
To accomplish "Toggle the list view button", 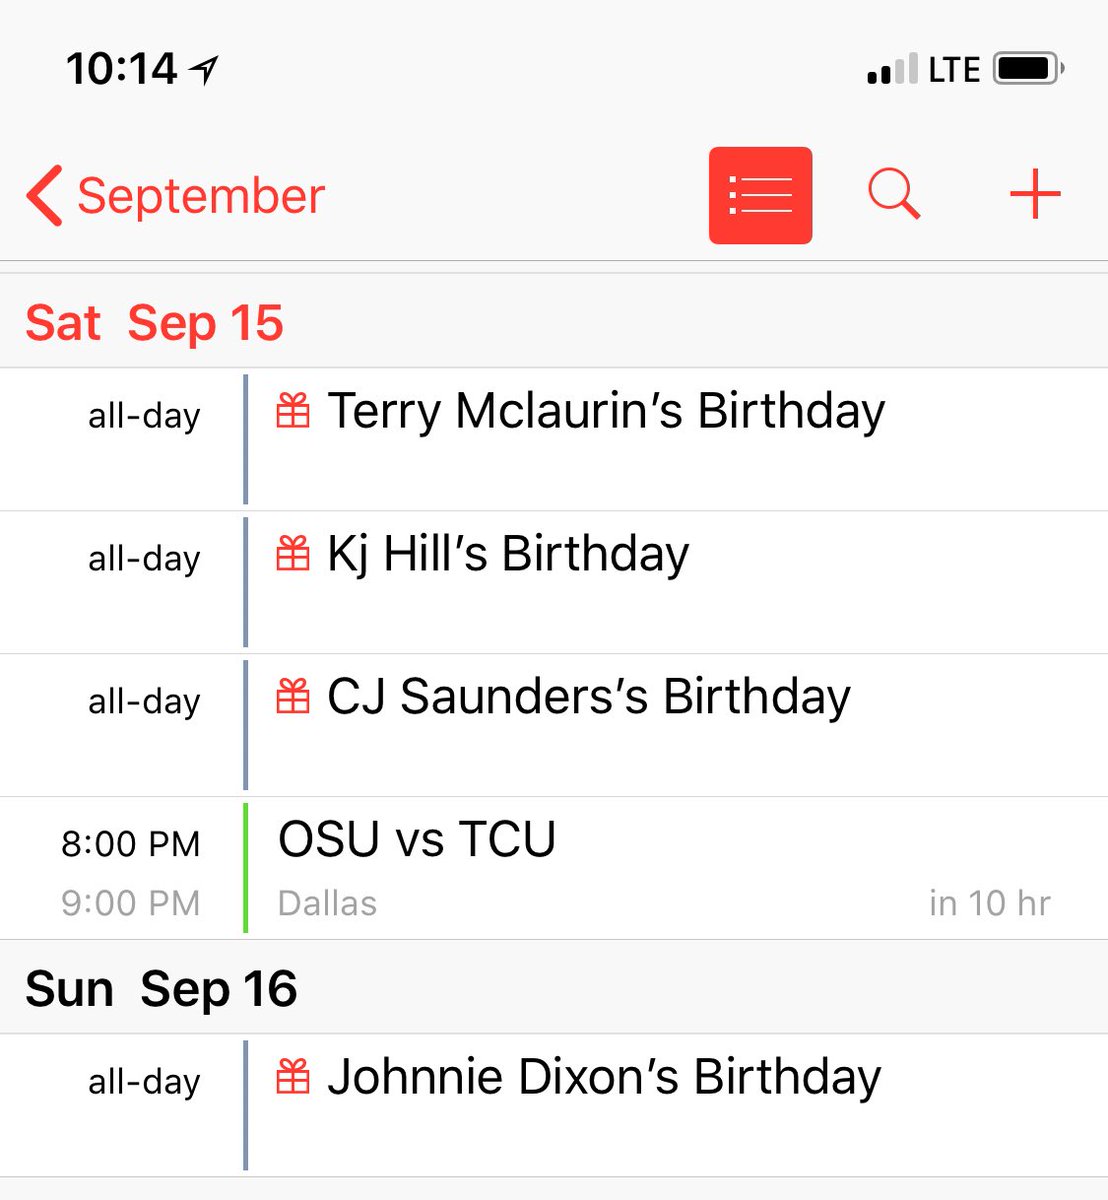I will [760, 195].
